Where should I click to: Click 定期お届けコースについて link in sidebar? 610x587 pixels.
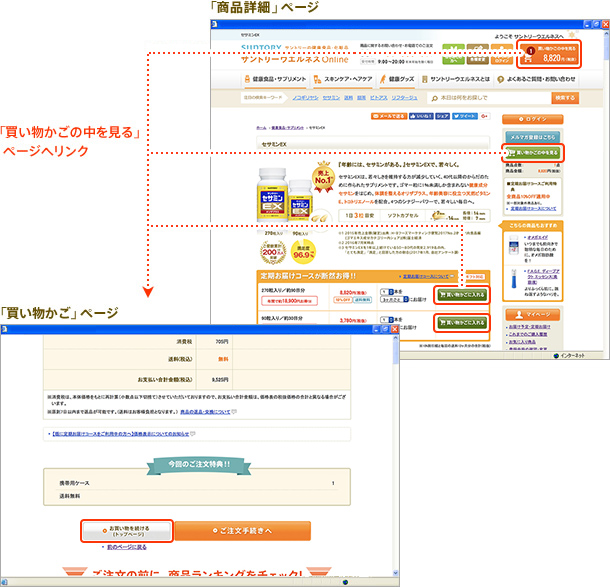click(533, 209)
